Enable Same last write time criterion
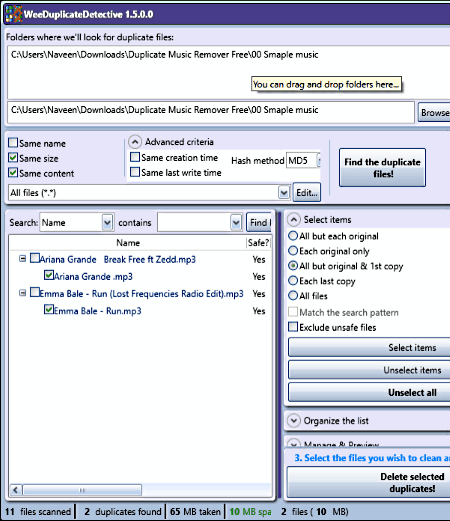 tap(135, 172)
